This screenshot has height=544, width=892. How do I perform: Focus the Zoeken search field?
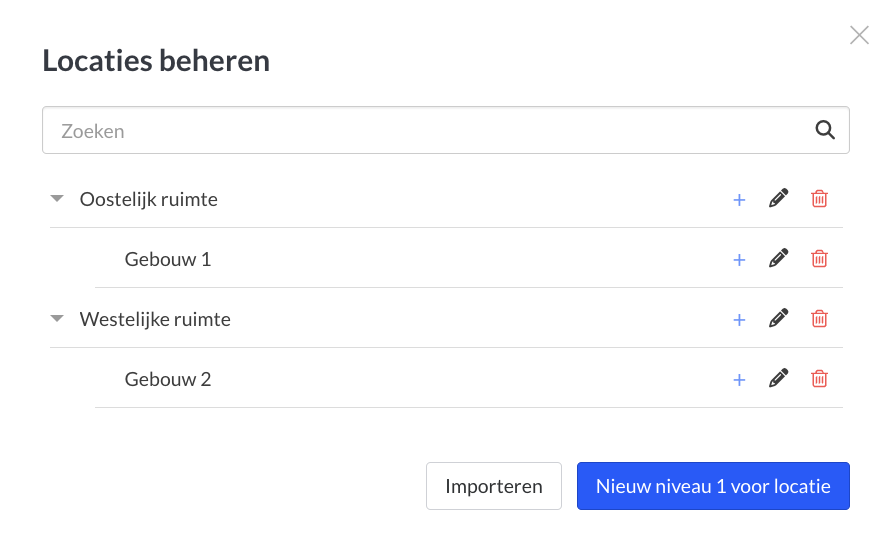pyautogui.click(x=446, y=130)
